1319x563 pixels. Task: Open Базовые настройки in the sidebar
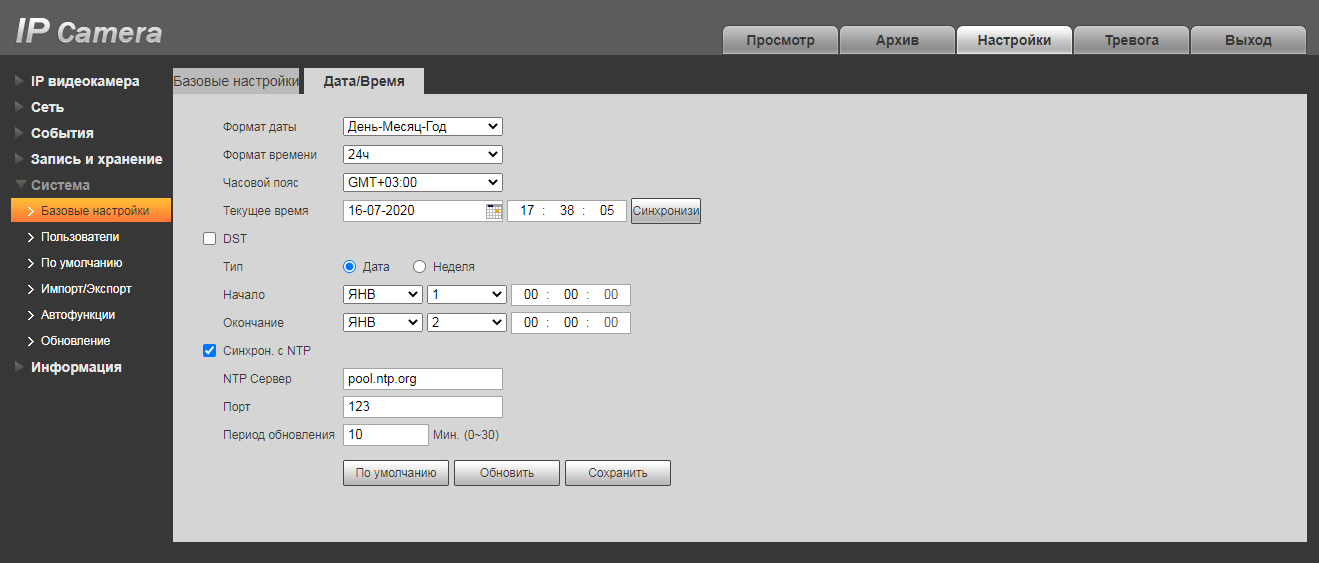tap(91, 211)
